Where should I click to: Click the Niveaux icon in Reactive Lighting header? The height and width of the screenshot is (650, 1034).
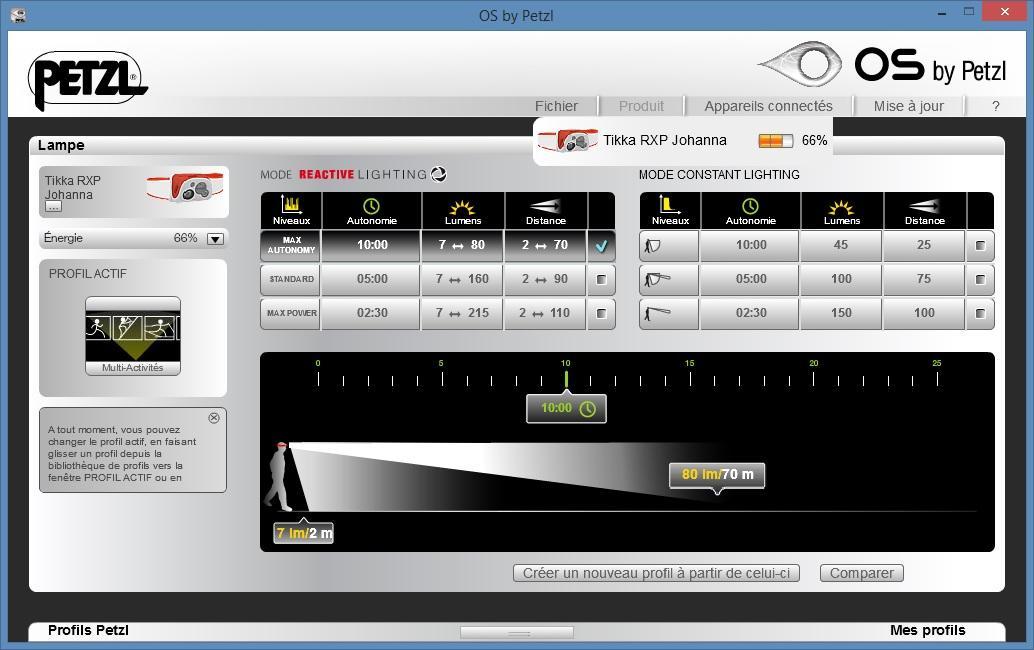click(290, 204)
